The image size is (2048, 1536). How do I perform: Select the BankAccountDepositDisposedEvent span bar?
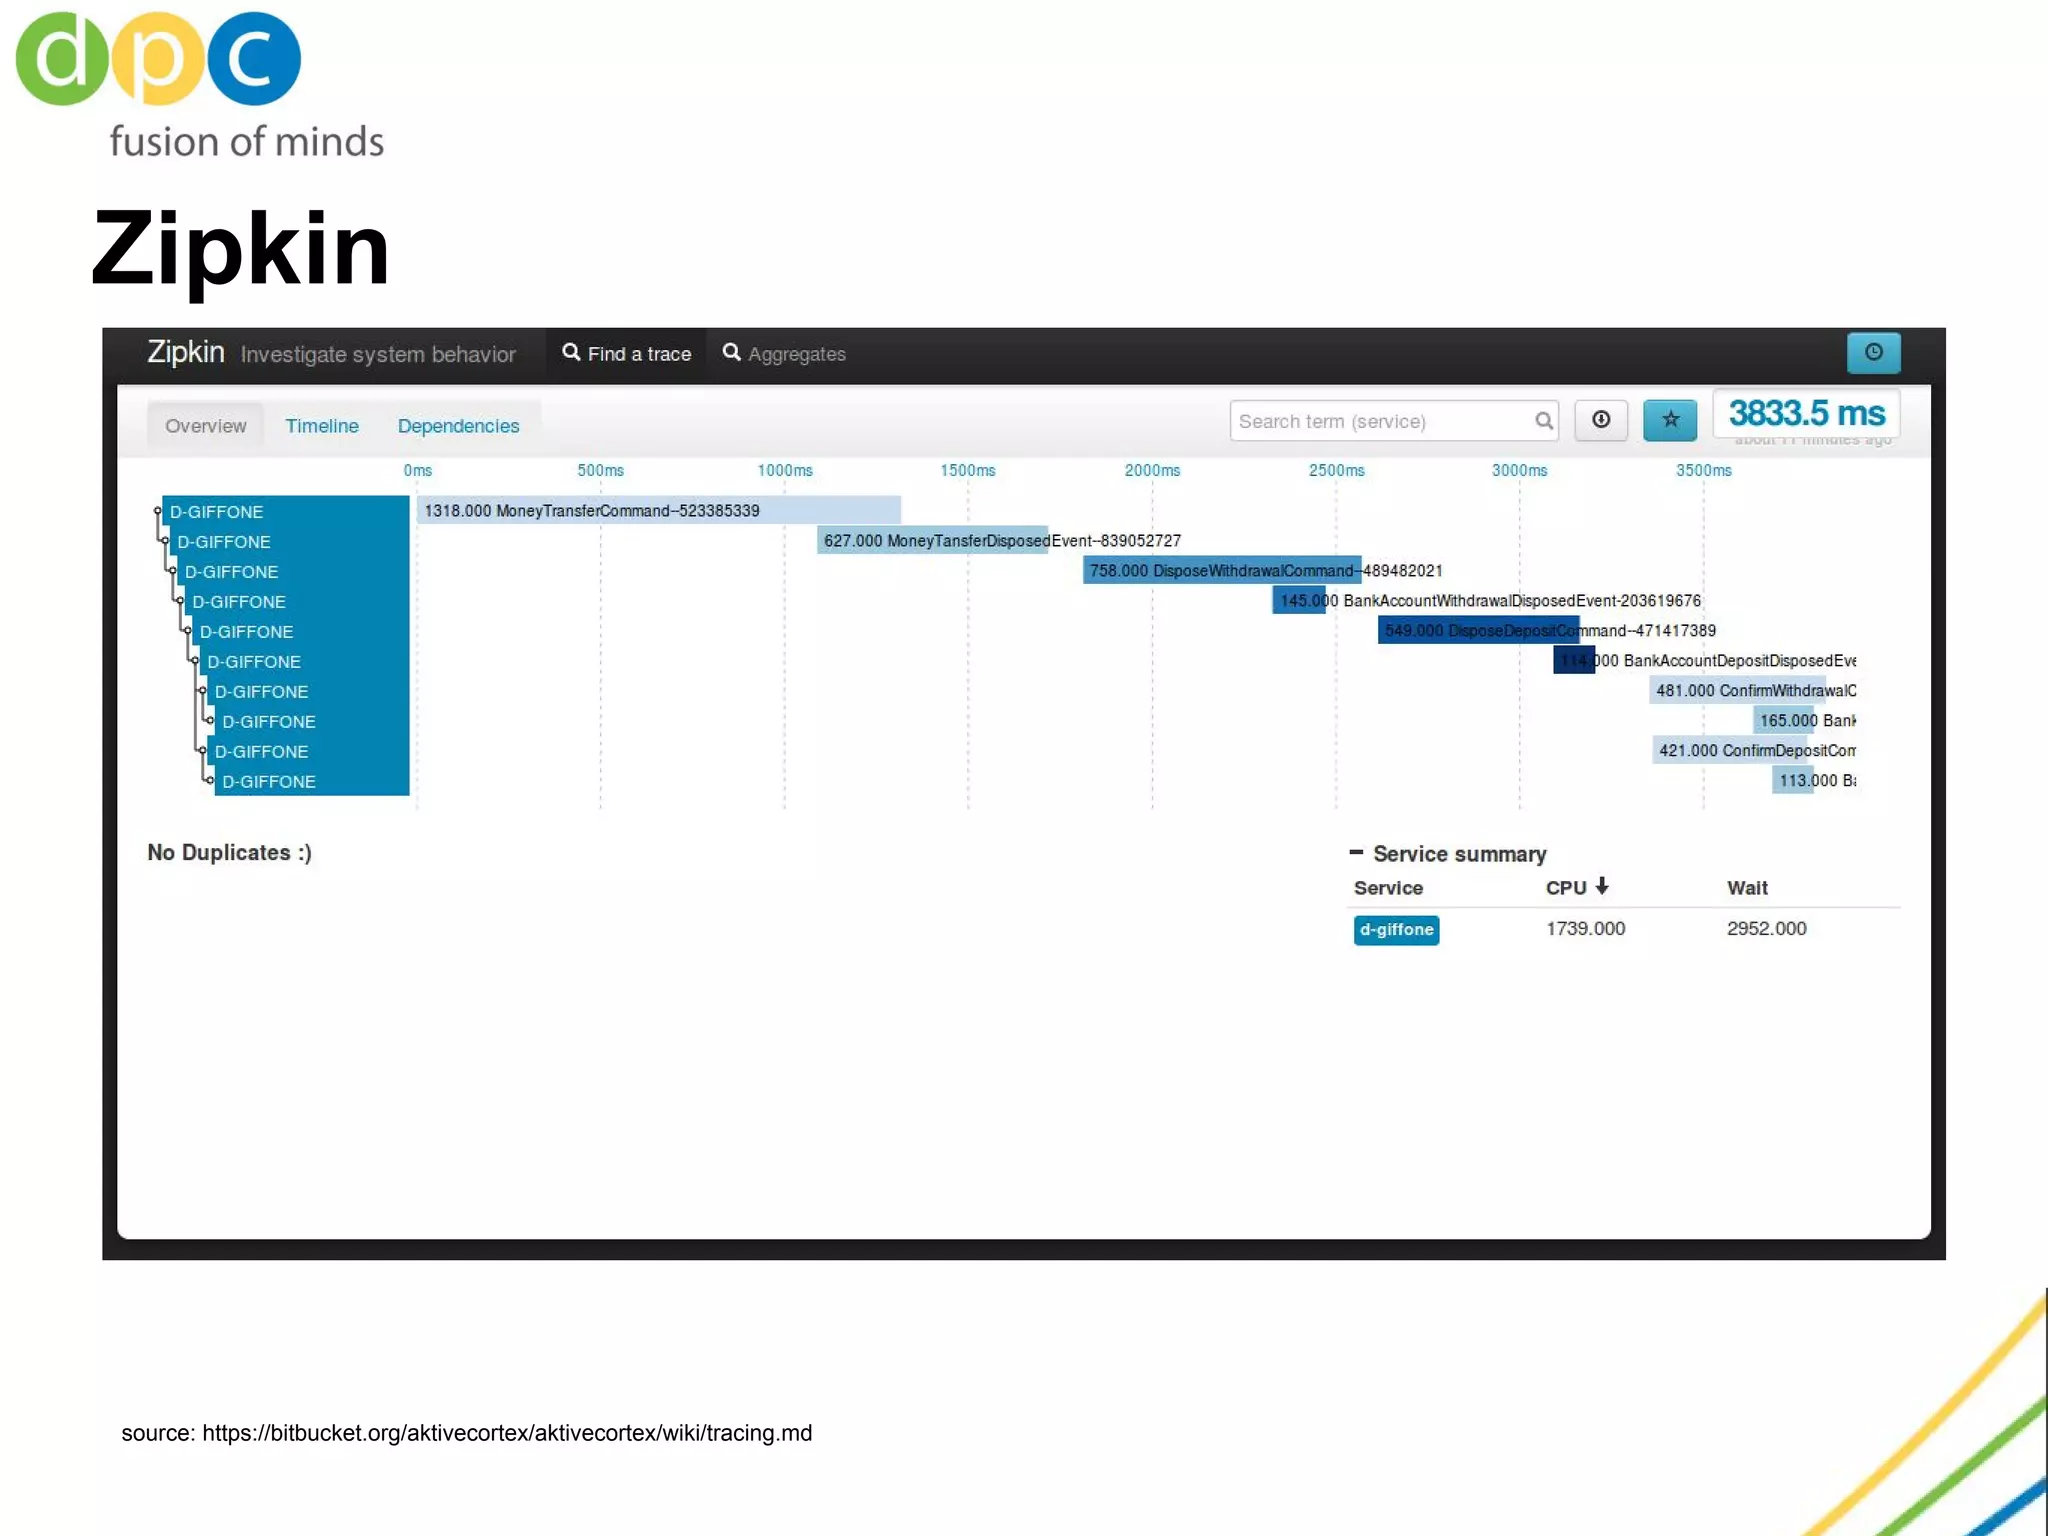click(1573, 660)
